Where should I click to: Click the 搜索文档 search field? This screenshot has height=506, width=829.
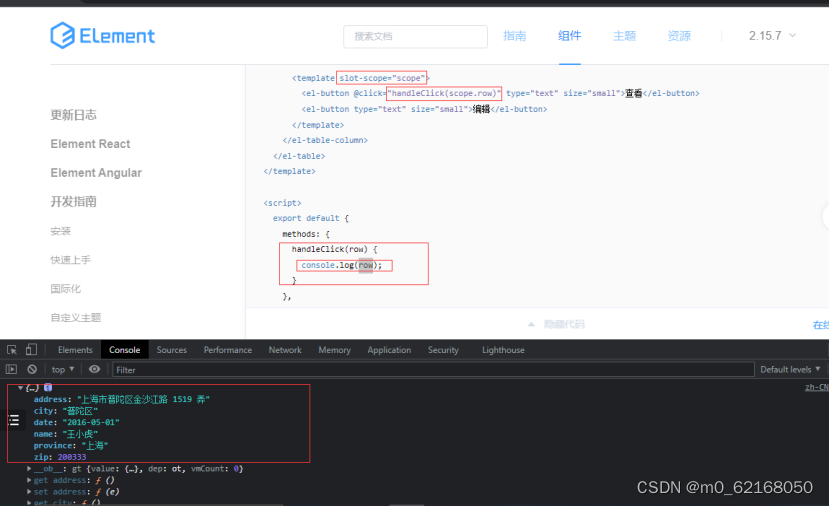416,36
